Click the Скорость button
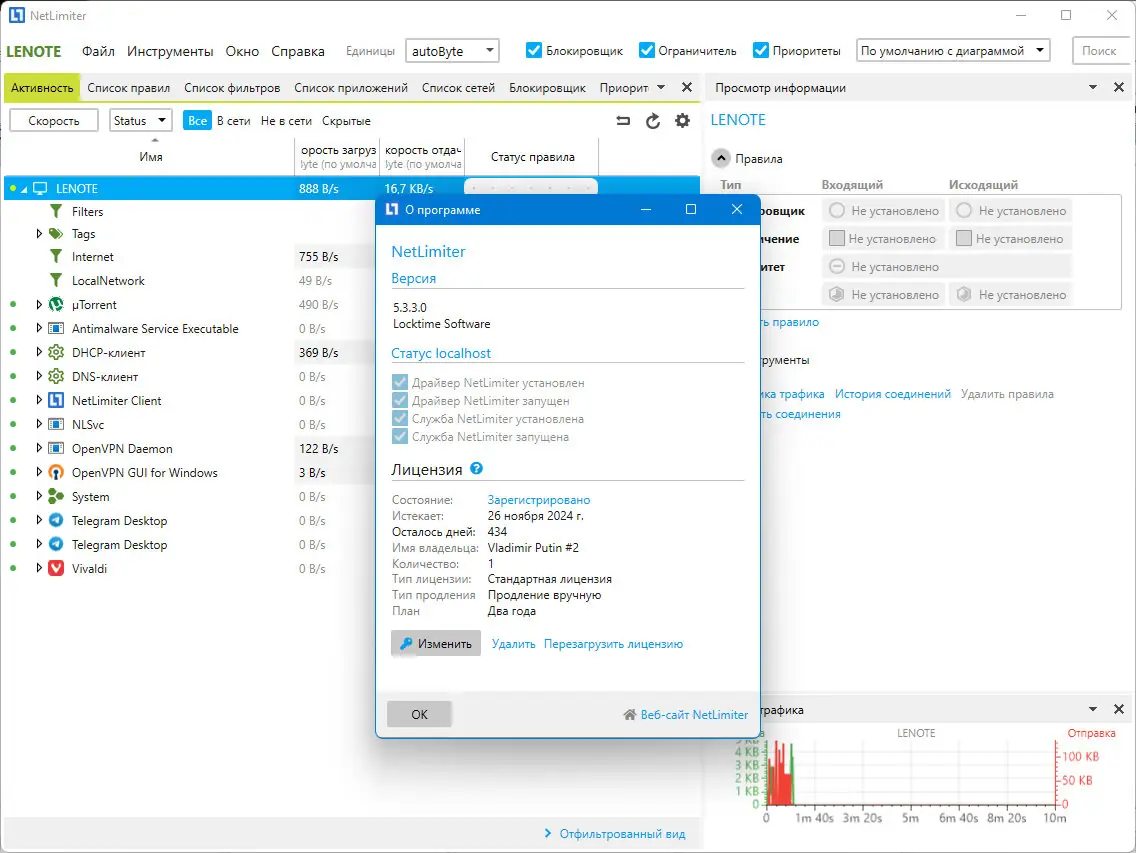 pyautogui.click(x=54, y=120)
